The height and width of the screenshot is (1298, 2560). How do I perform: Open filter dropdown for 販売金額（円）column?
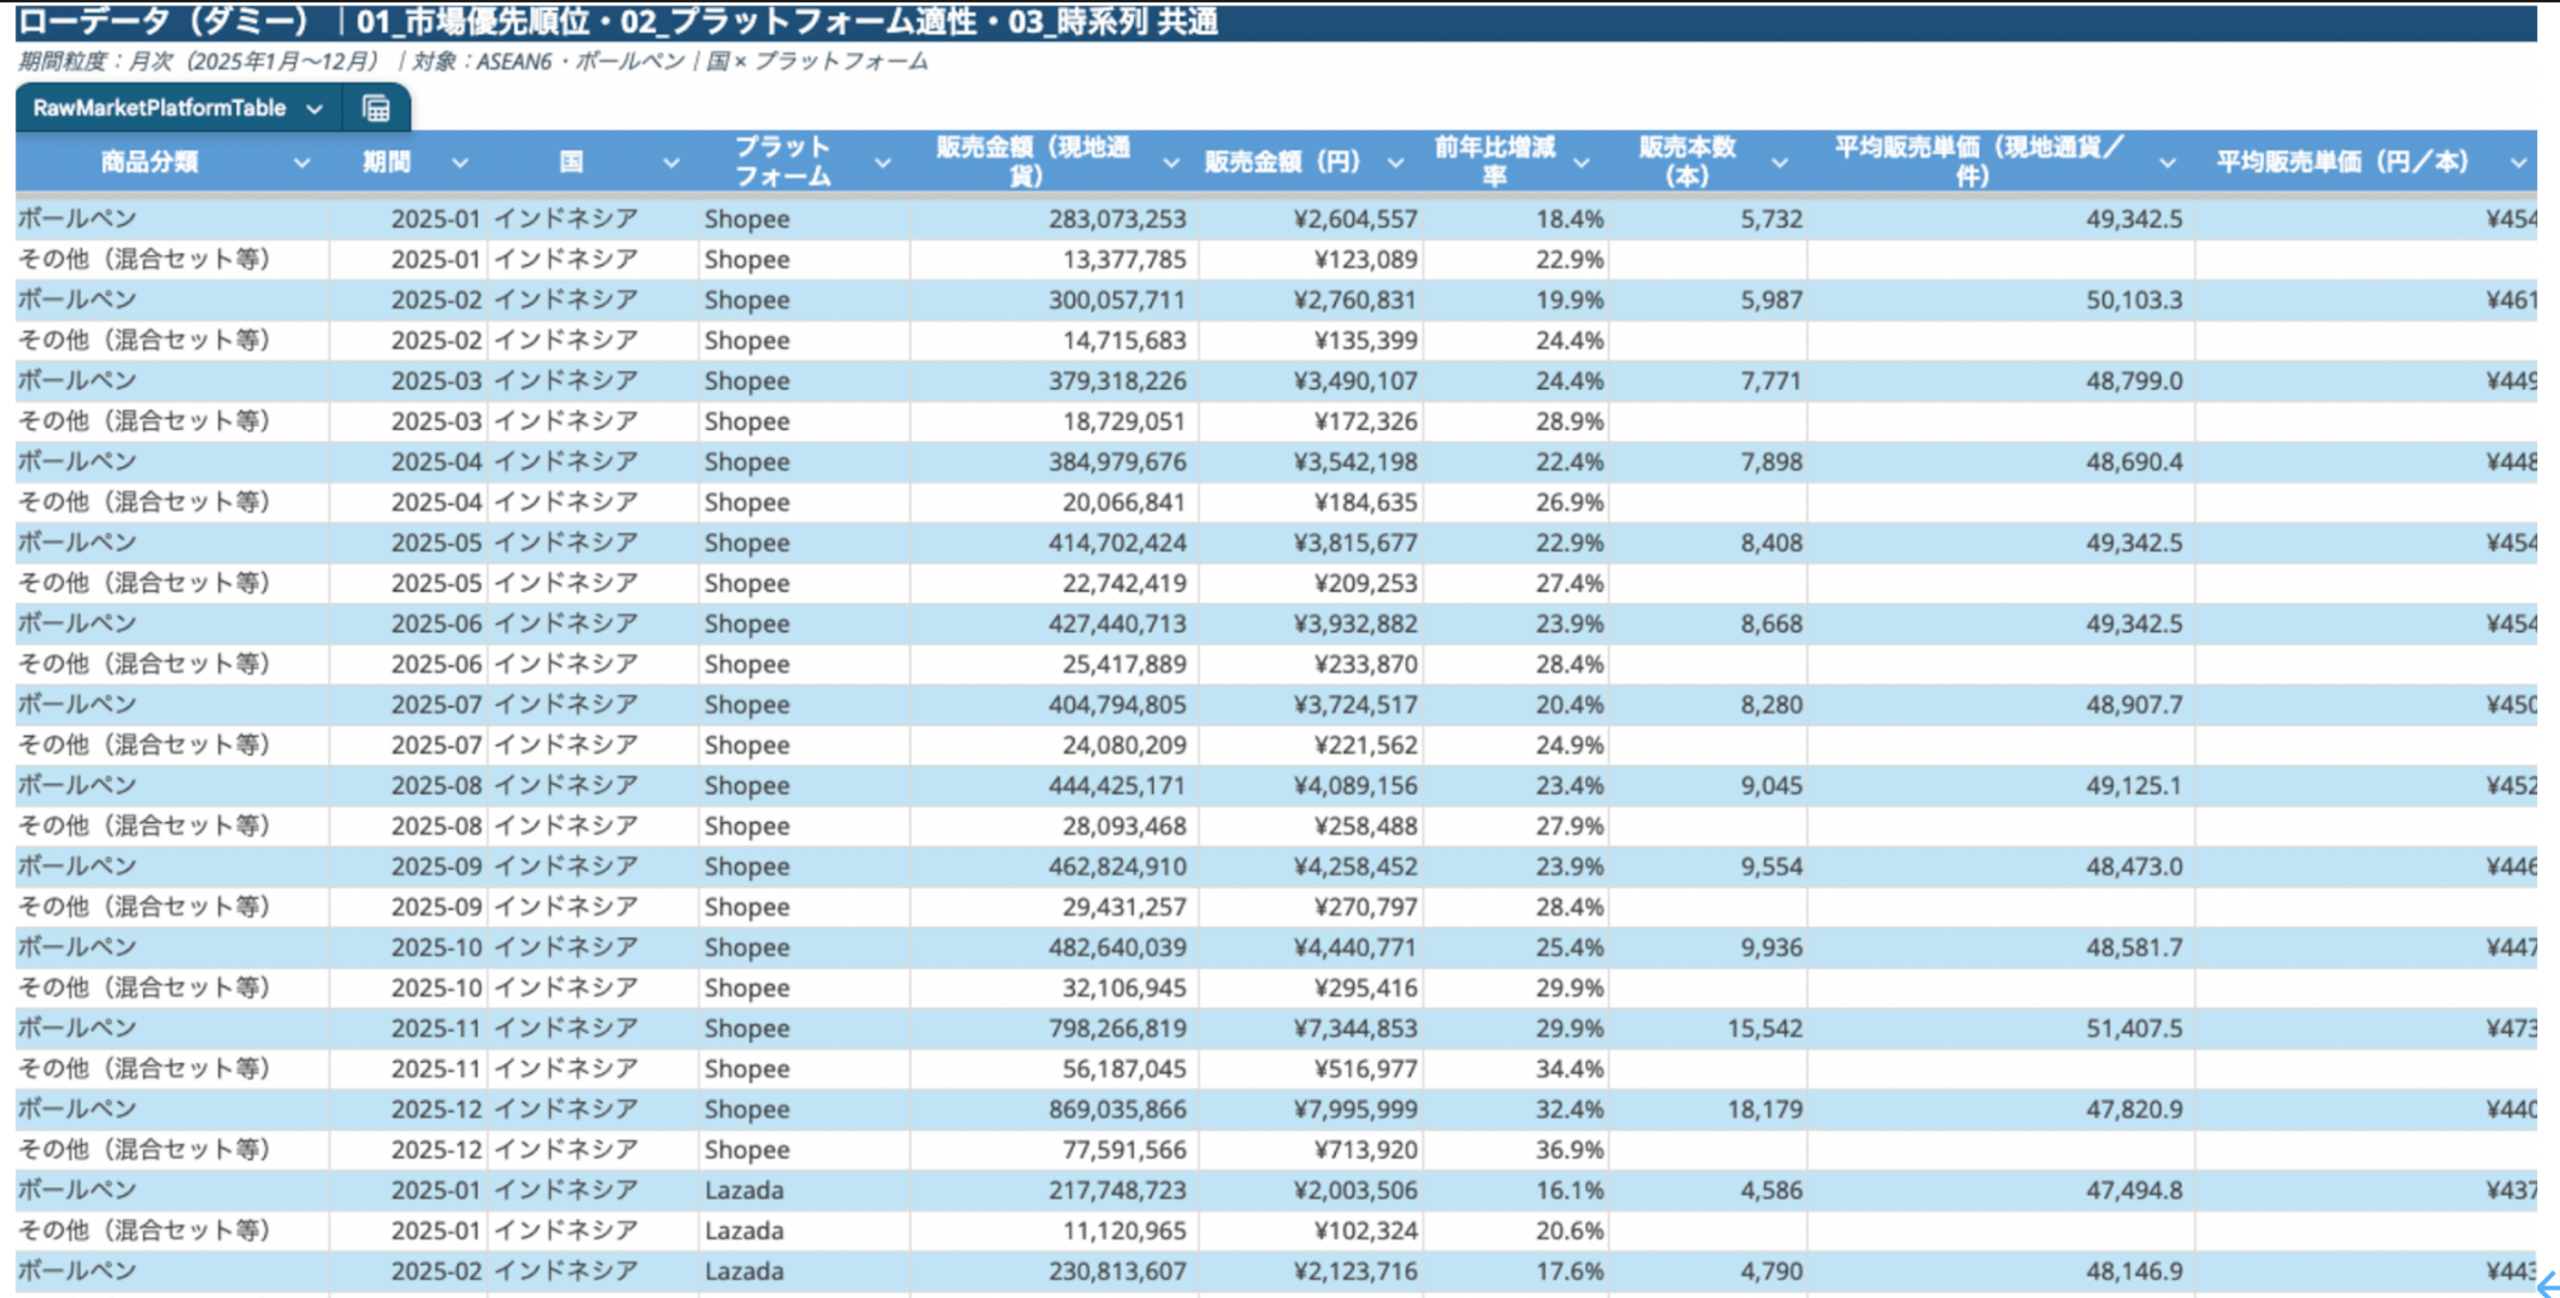pyautogui.click(x=1395, y=162)
